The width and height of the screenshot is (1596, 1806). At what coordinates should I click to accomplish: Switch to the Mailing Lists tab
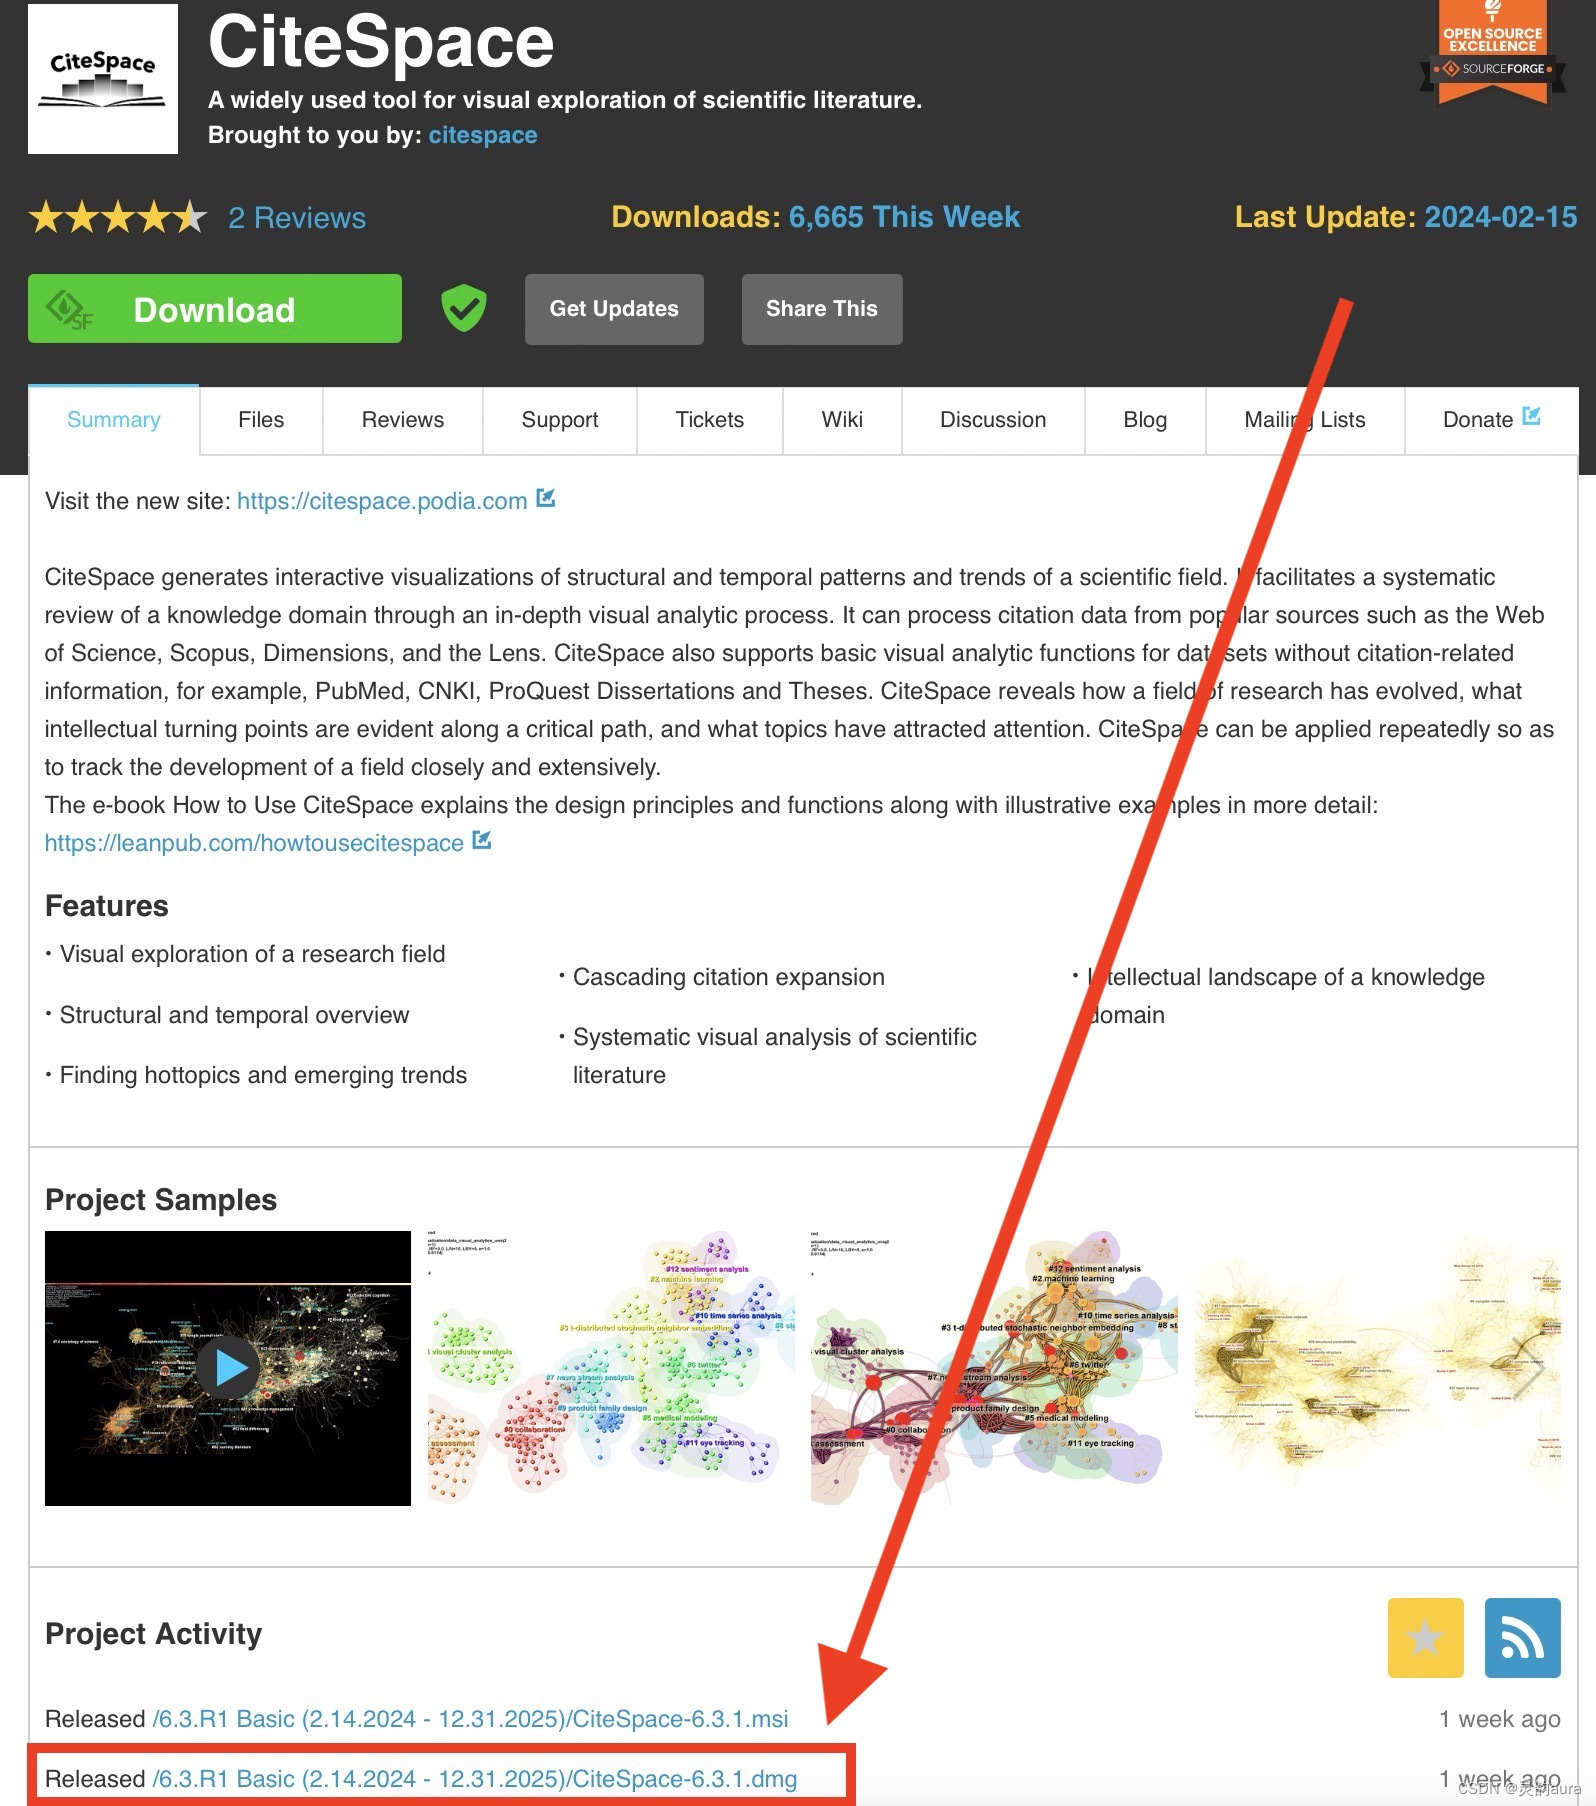tap(1305, 420)
